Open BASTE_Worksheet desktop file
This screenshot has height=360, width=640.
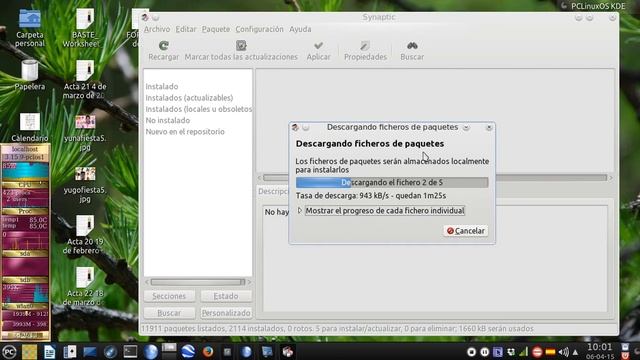pos(85,28)
